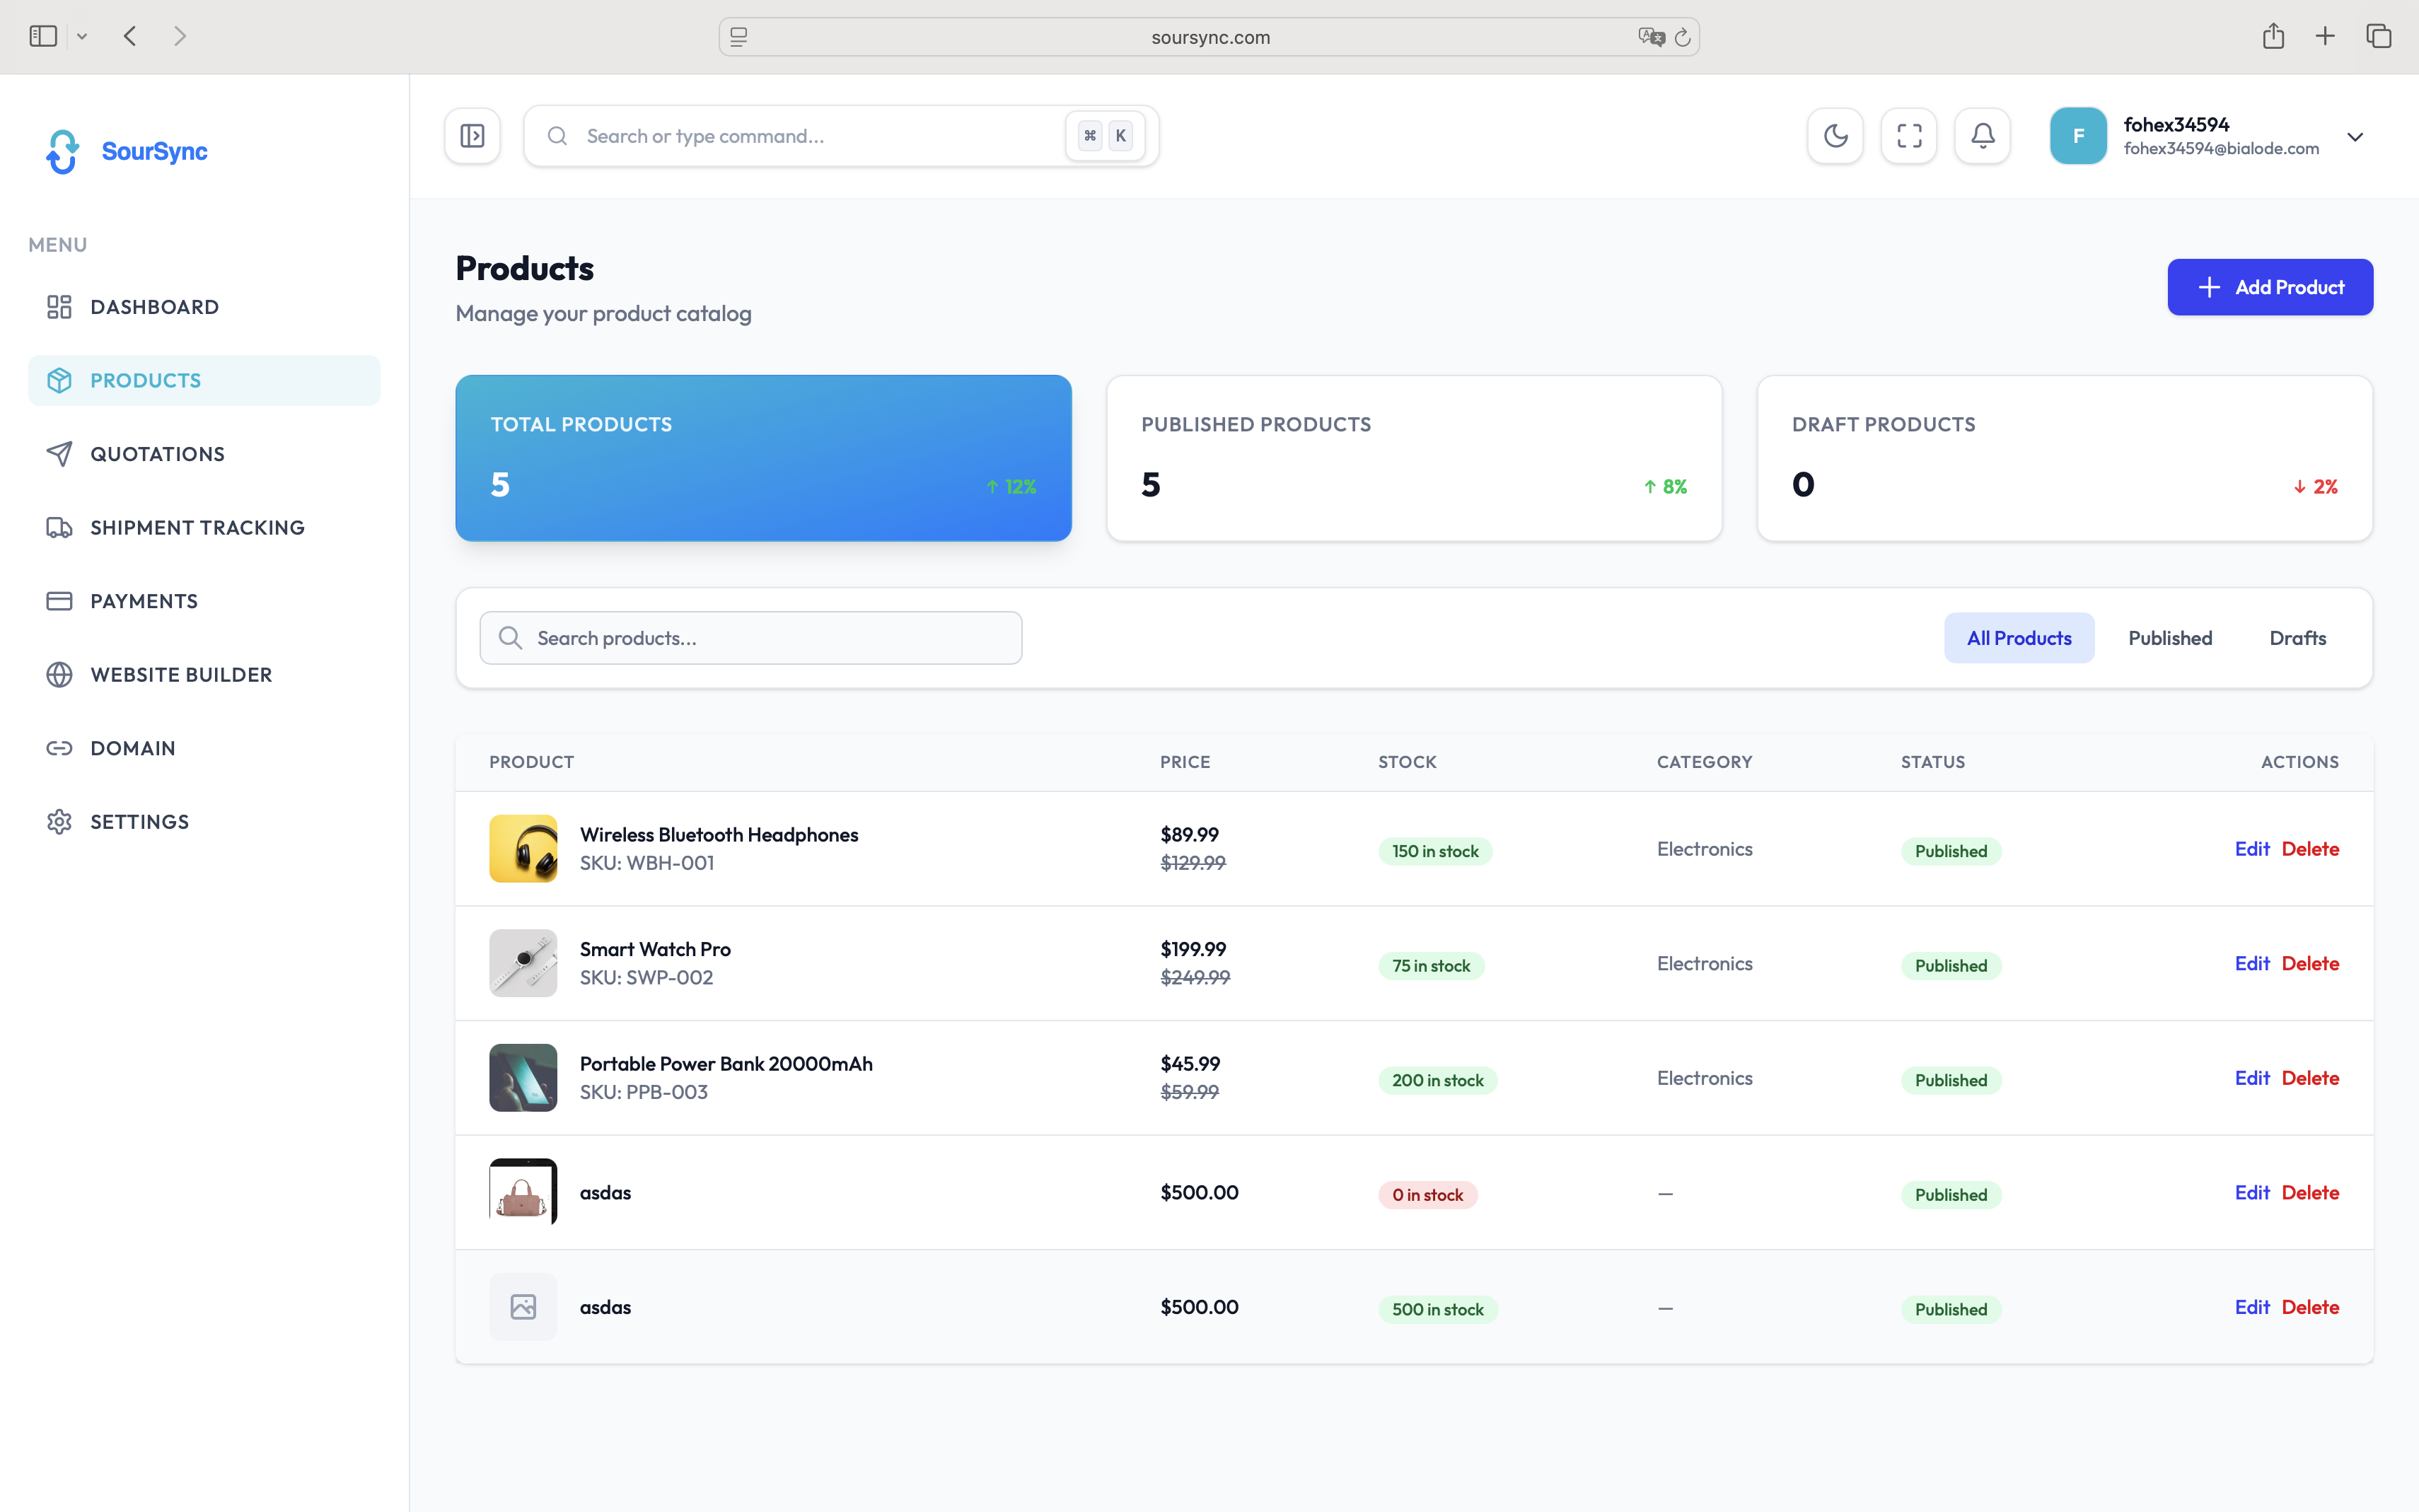Open the Settings menu item
This screenshot has height=1512, width=2419.
point(140,821)
